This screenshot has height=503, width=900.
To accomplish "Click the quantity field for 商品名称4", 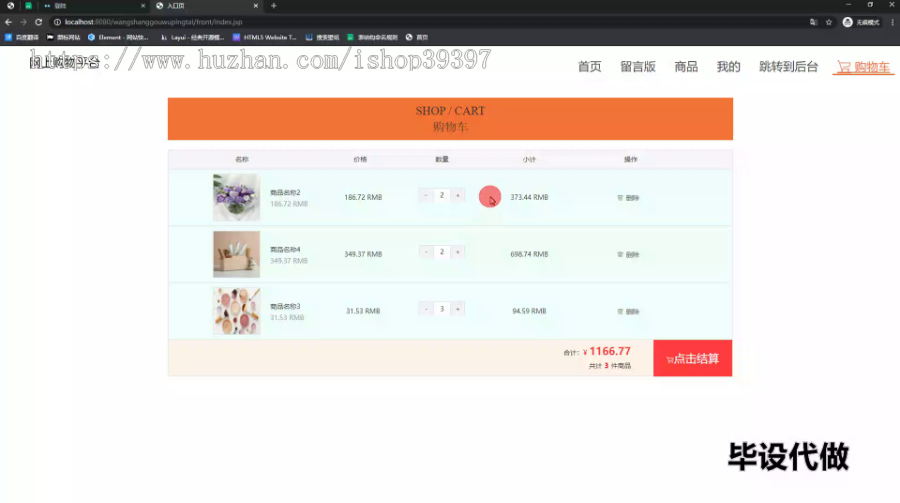I will click(x=442, y=252).
